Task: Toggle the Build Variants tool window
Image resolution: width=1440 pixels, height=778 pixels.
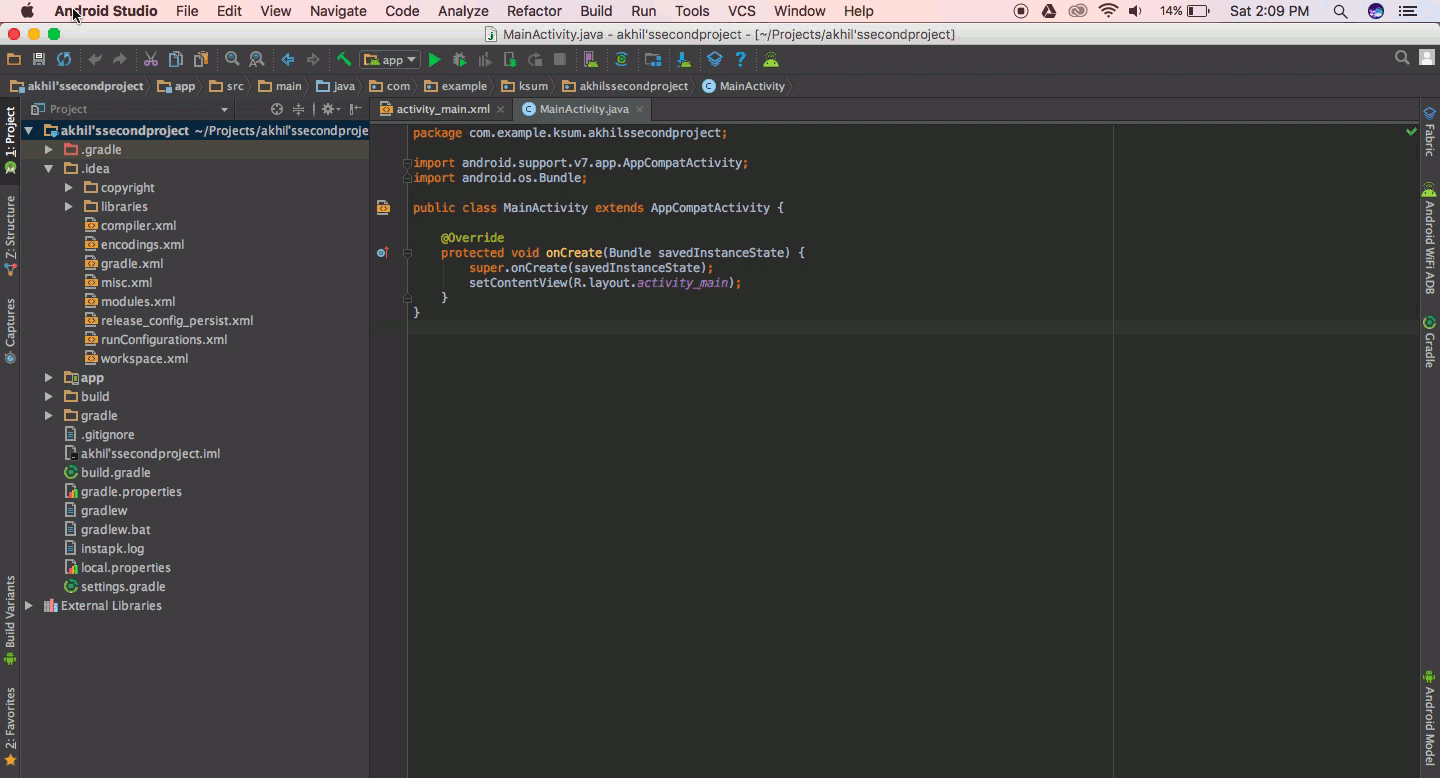Action: (x=10, y=621)
